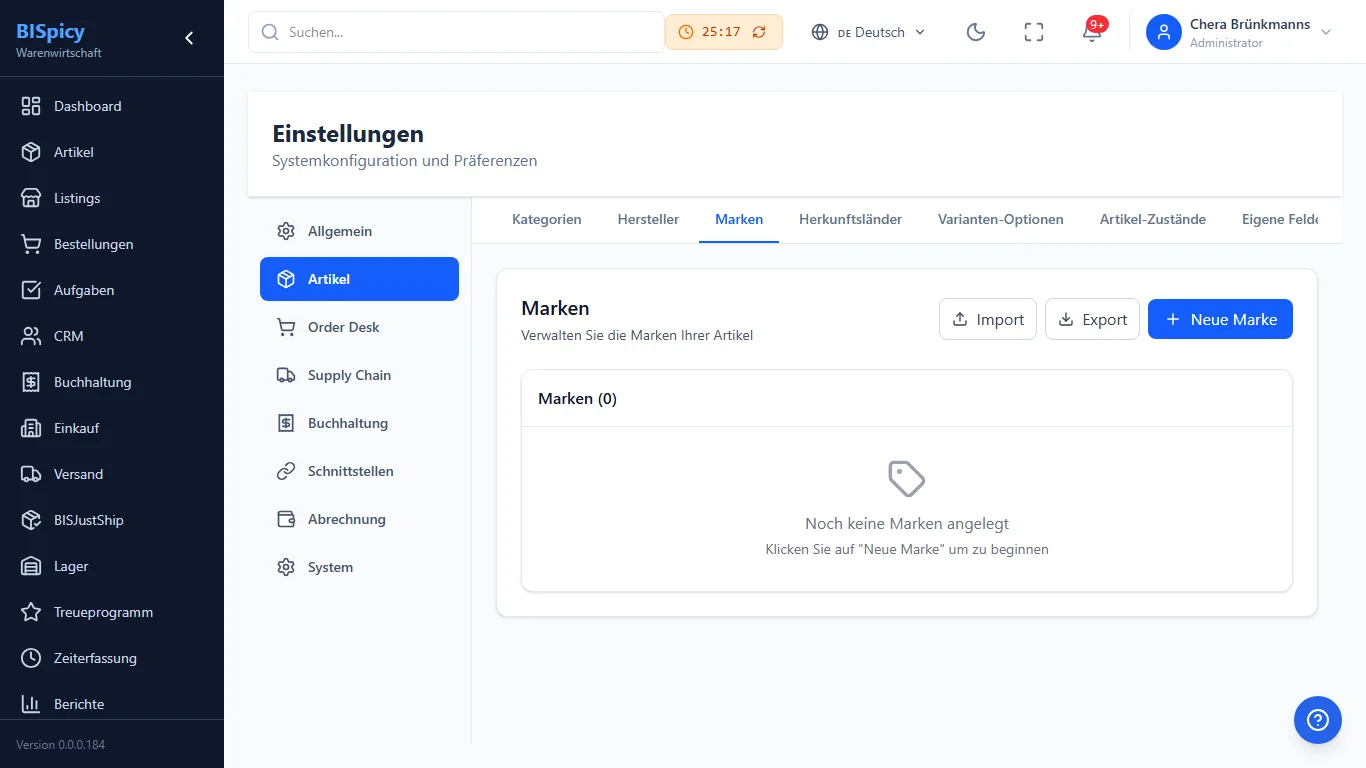1366x768 pixels.
Task: Open BISJustShip in the sidebar
Action: click(x=112, y=520)
